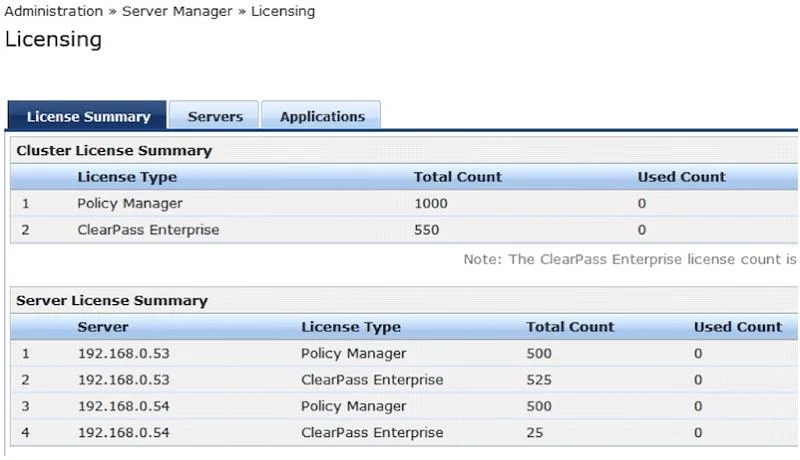Screen dimensions: 800x460
Task: Click the Server column header
Action: click(x=103, y=327)
